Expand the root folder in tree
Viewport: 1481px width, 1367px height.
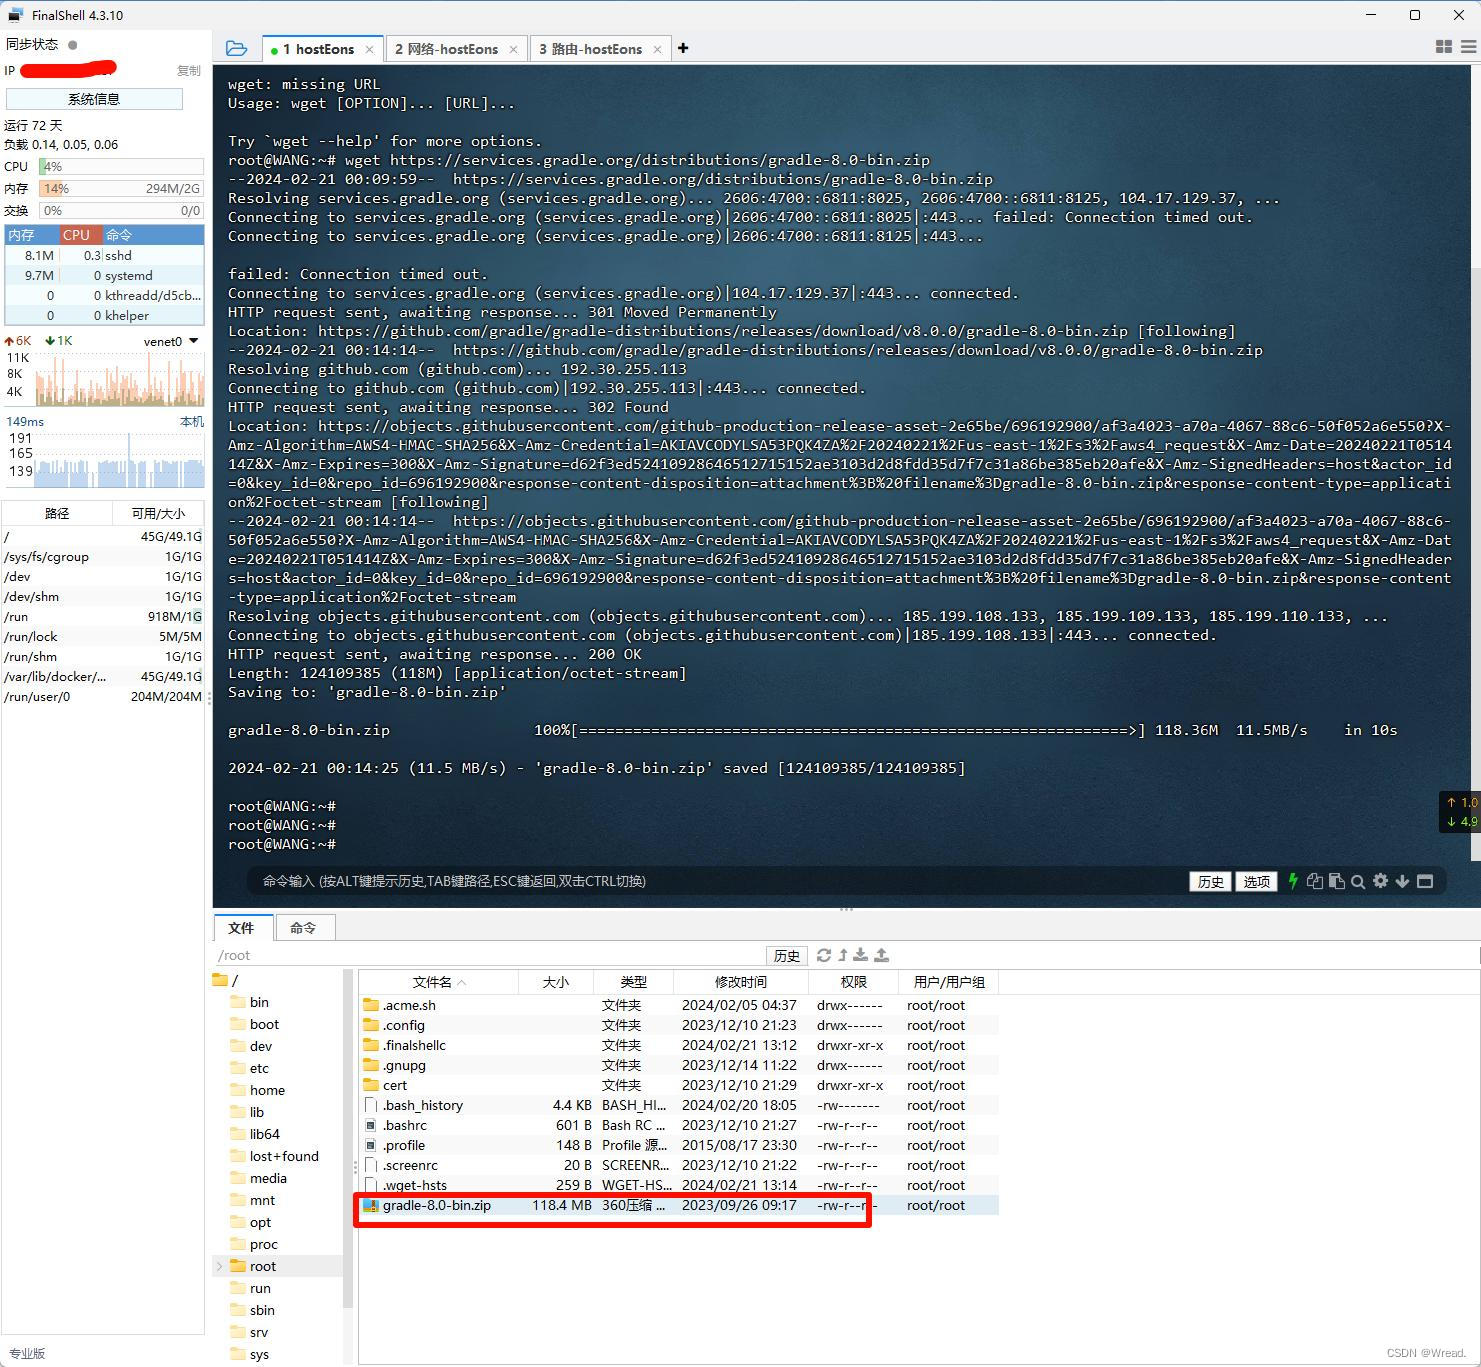pyautogui.click(x=220, y=1266)
